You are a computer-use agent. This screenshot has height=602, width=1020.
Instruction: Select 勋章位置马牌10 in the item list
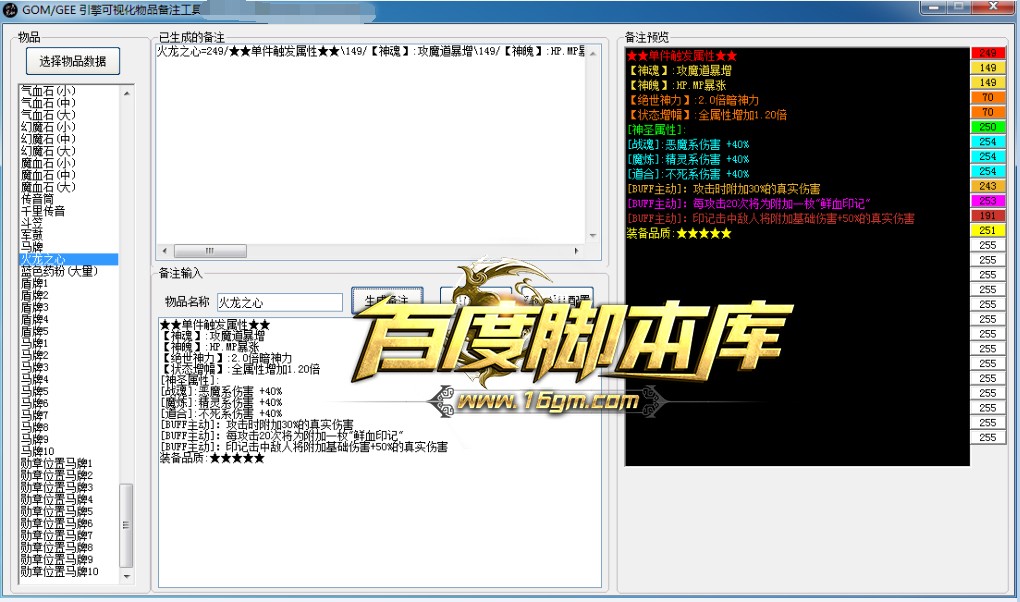pos(59,571)
